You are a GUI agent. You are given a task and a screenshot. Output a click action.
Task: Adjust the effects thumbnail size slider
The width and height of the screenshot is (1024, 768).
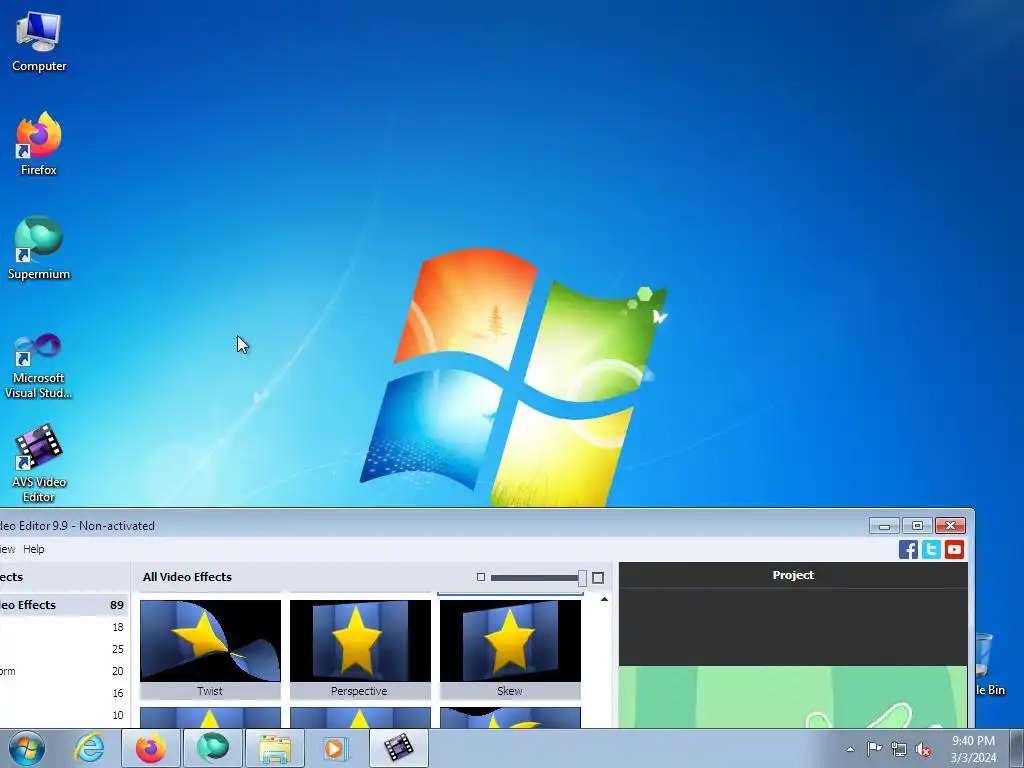582,577
